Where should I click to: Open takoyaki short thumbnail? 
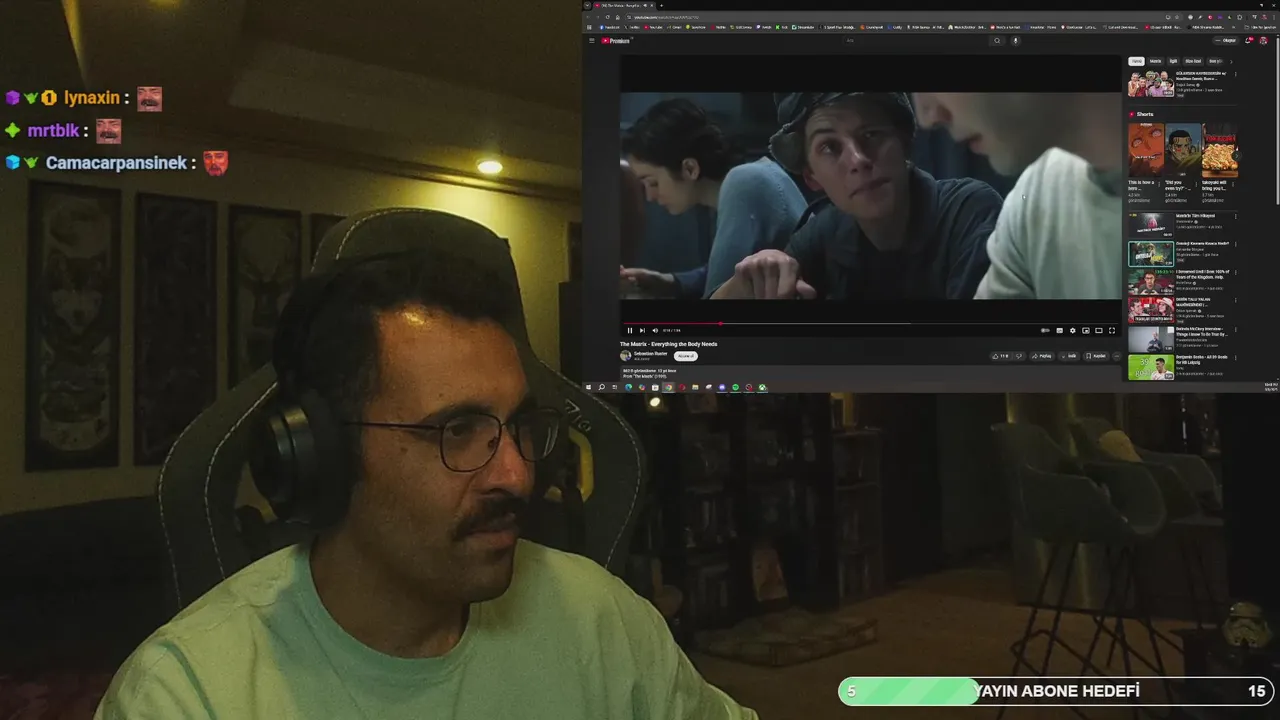click(1220, 150)
